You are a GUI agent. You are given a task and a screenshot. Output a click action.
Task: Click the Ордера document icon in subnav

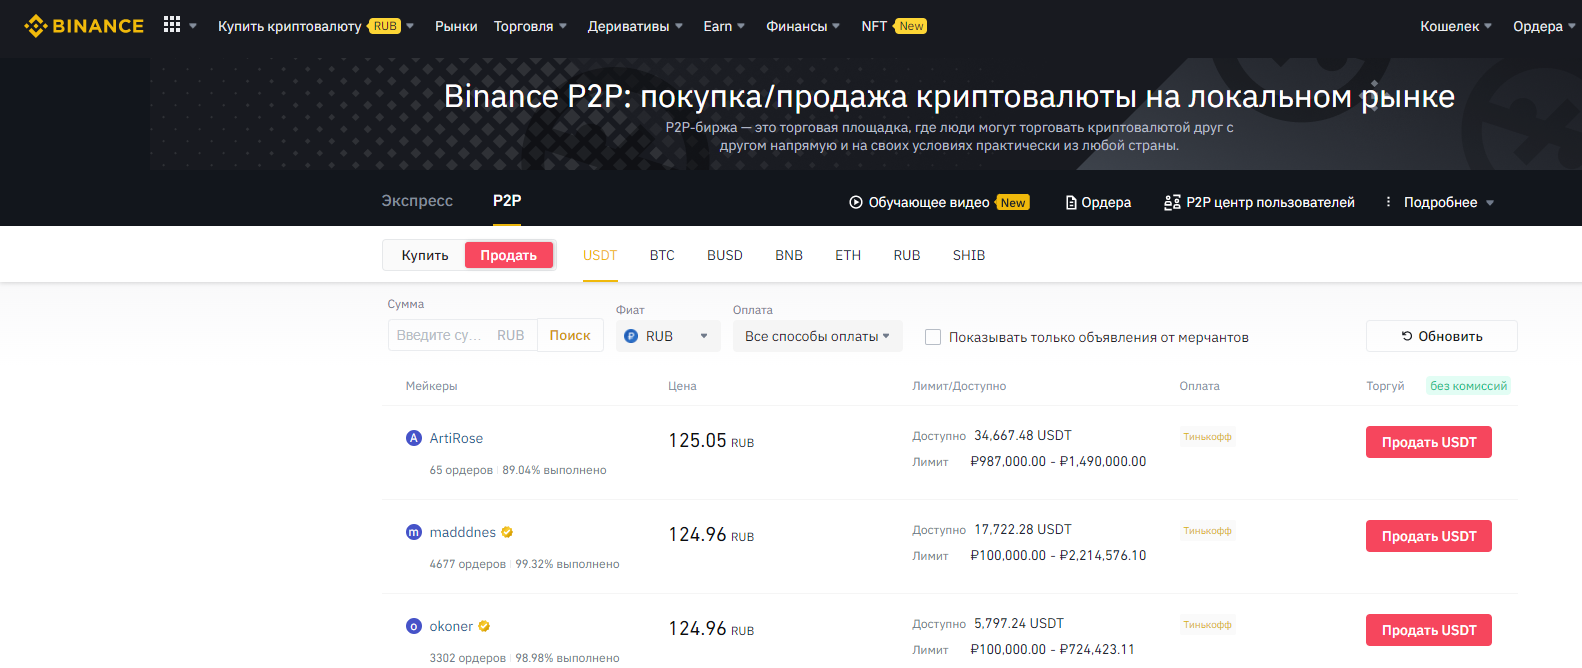[1071, 202]
